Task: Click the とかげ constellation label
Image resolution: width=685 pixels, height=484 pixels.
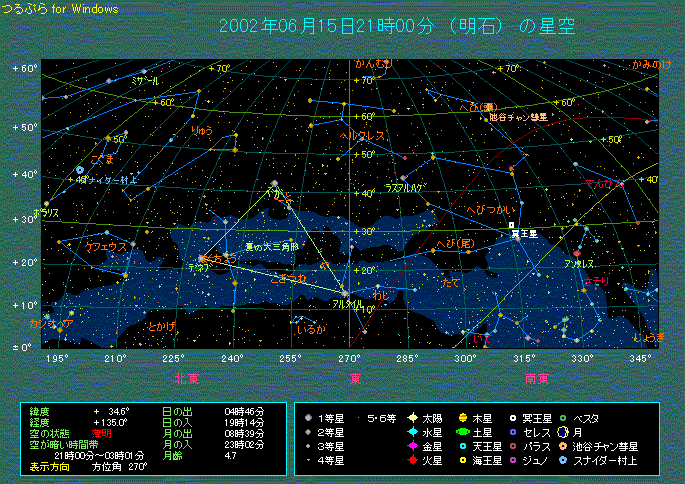Action: [161, 326]
